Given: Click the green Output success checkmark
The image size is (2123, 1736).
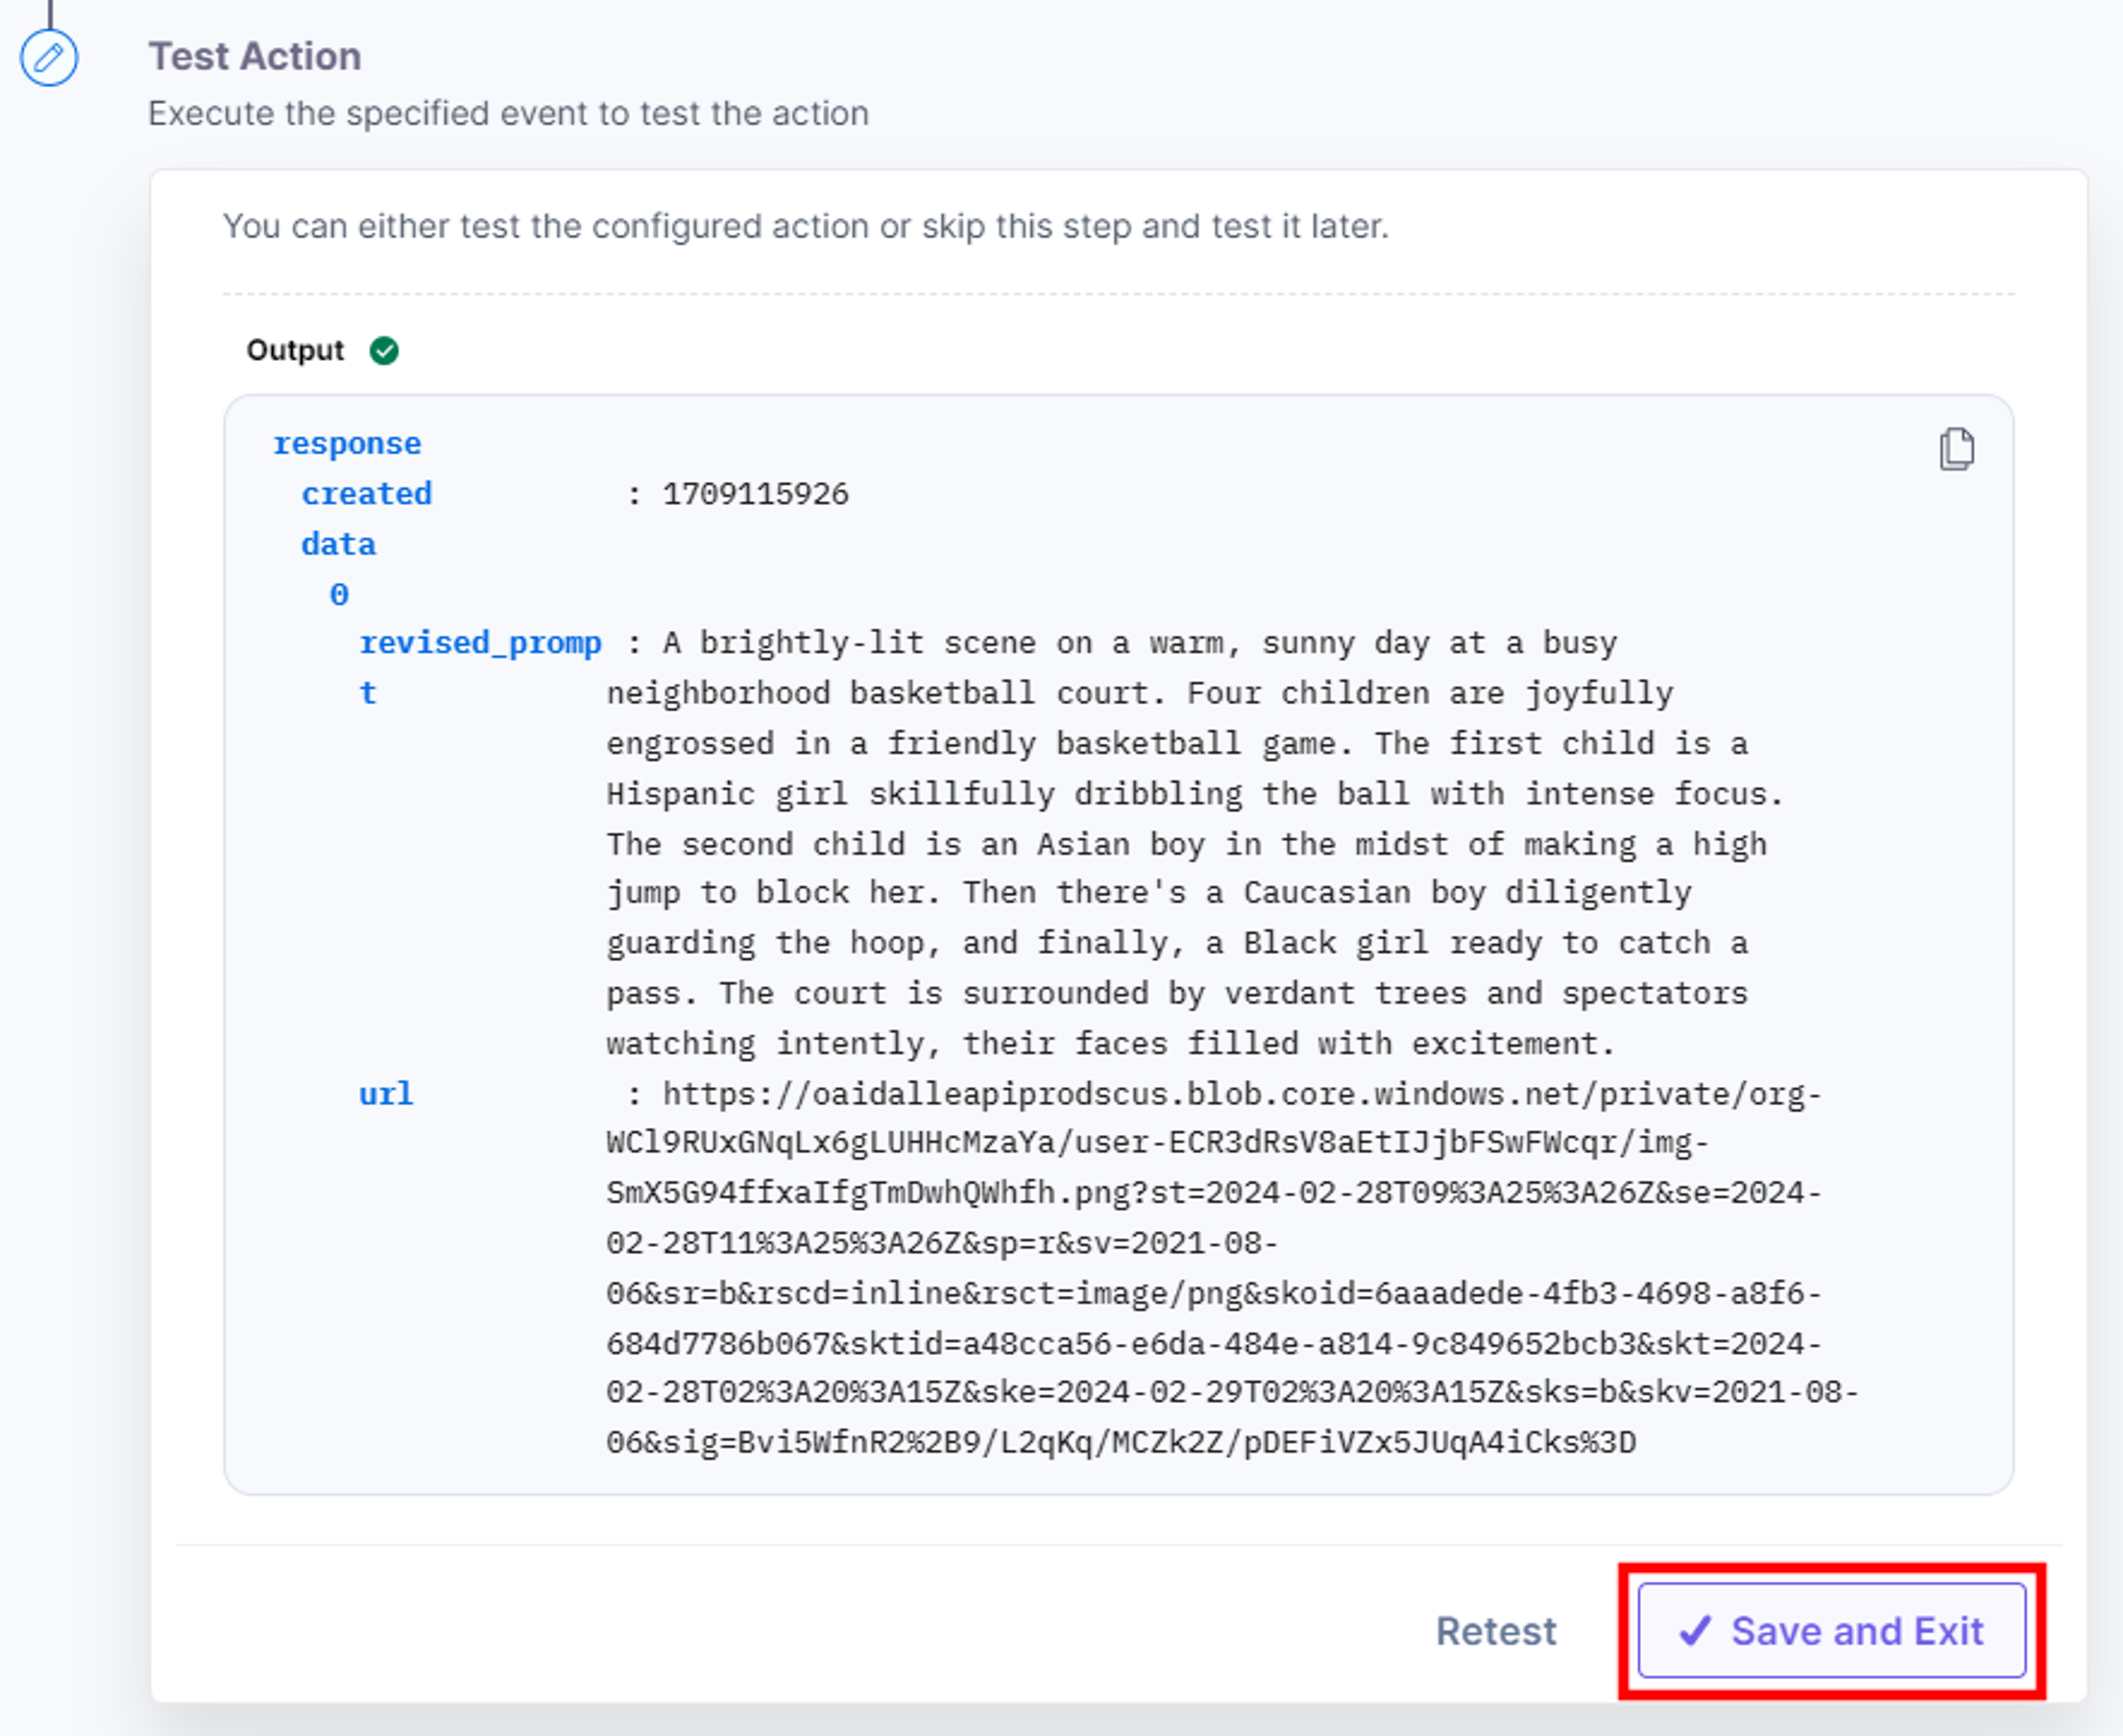Looking at the screenshot, I should (384, 351).
